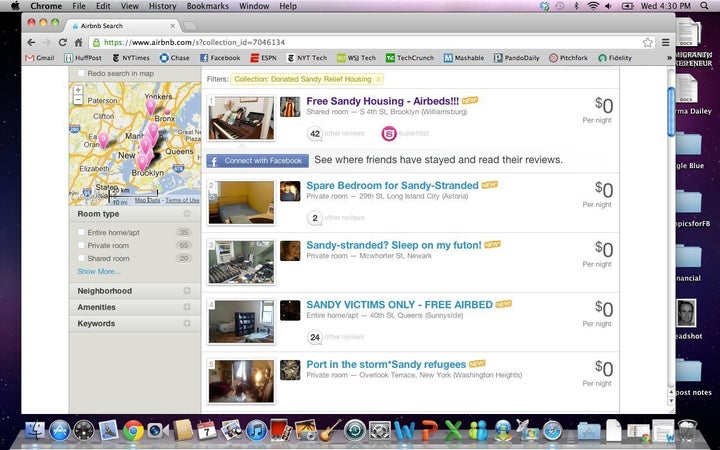Open Google Chrome from the dock
The image size is (720, 450).
pyautogui.click(x=133, y=431)
